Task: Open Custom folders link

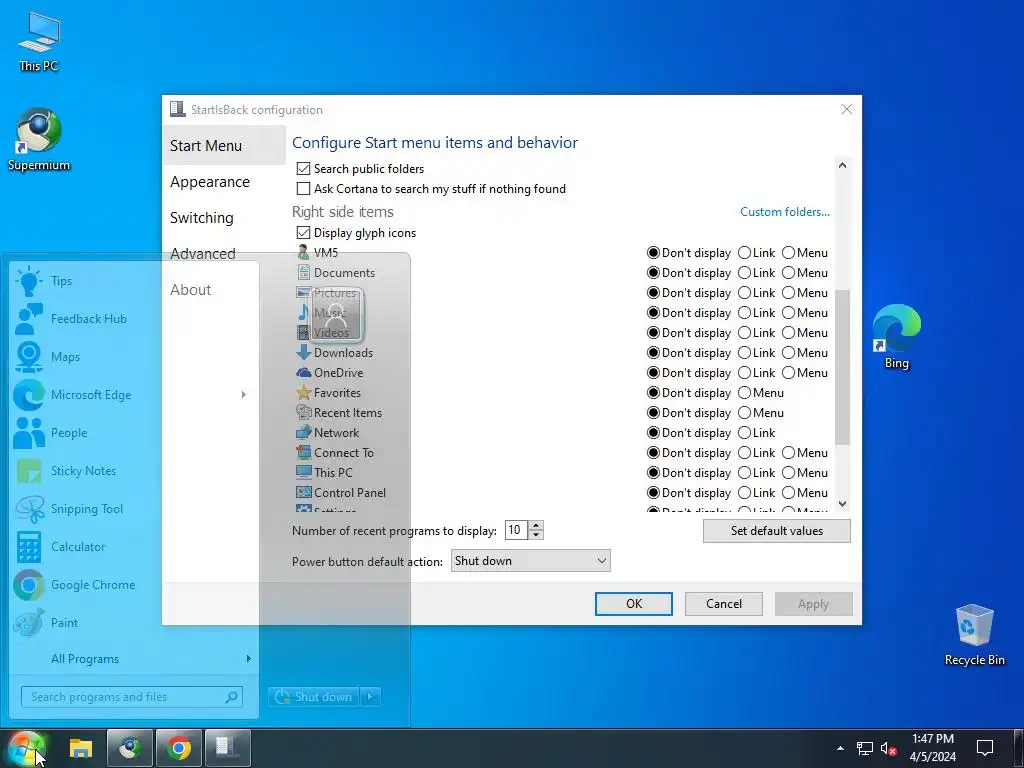Action: point(785,212)
